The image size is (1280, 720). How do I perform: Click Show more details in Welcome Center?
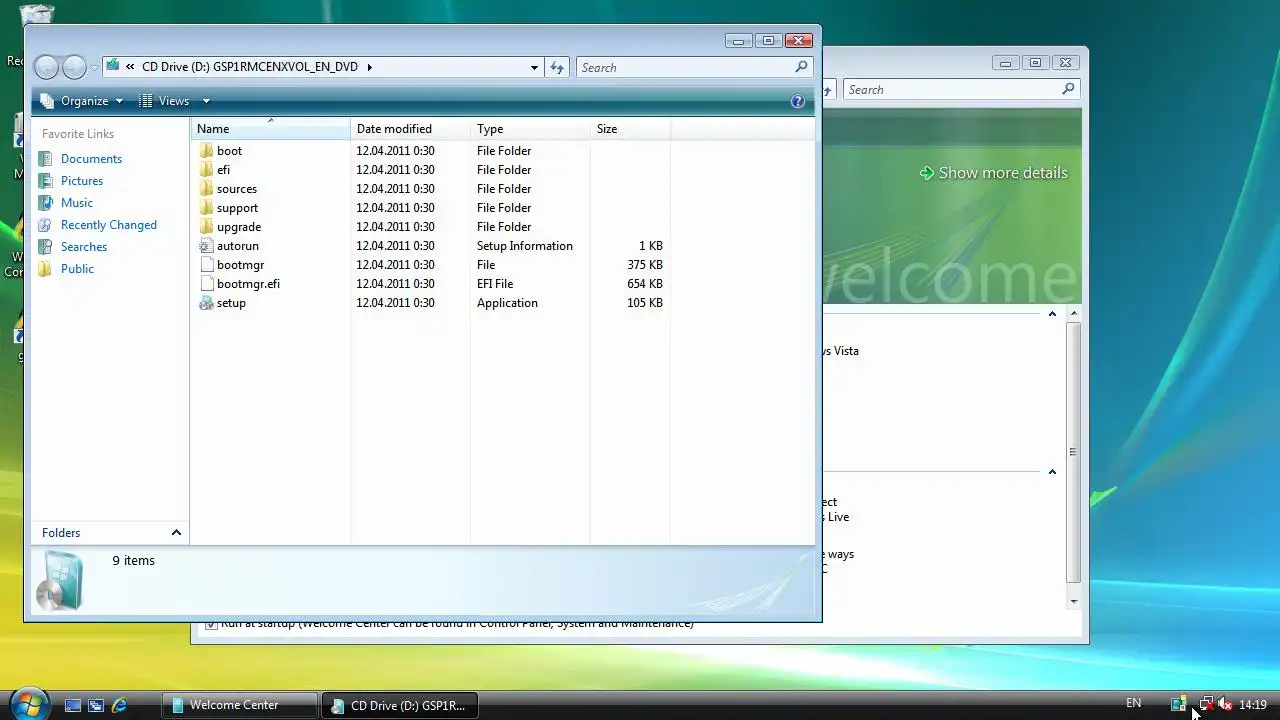tap(993, 173)
